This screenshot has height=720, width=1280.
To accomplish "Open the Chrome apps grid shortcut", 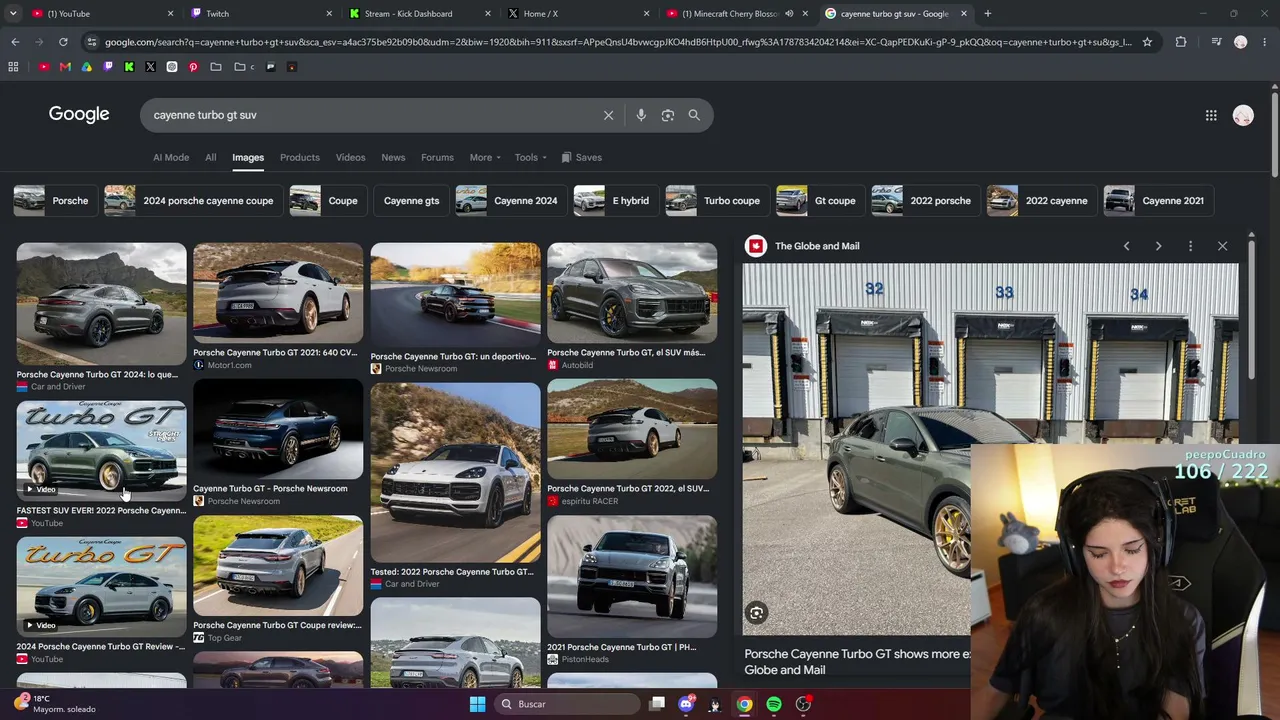I will 13,67.
